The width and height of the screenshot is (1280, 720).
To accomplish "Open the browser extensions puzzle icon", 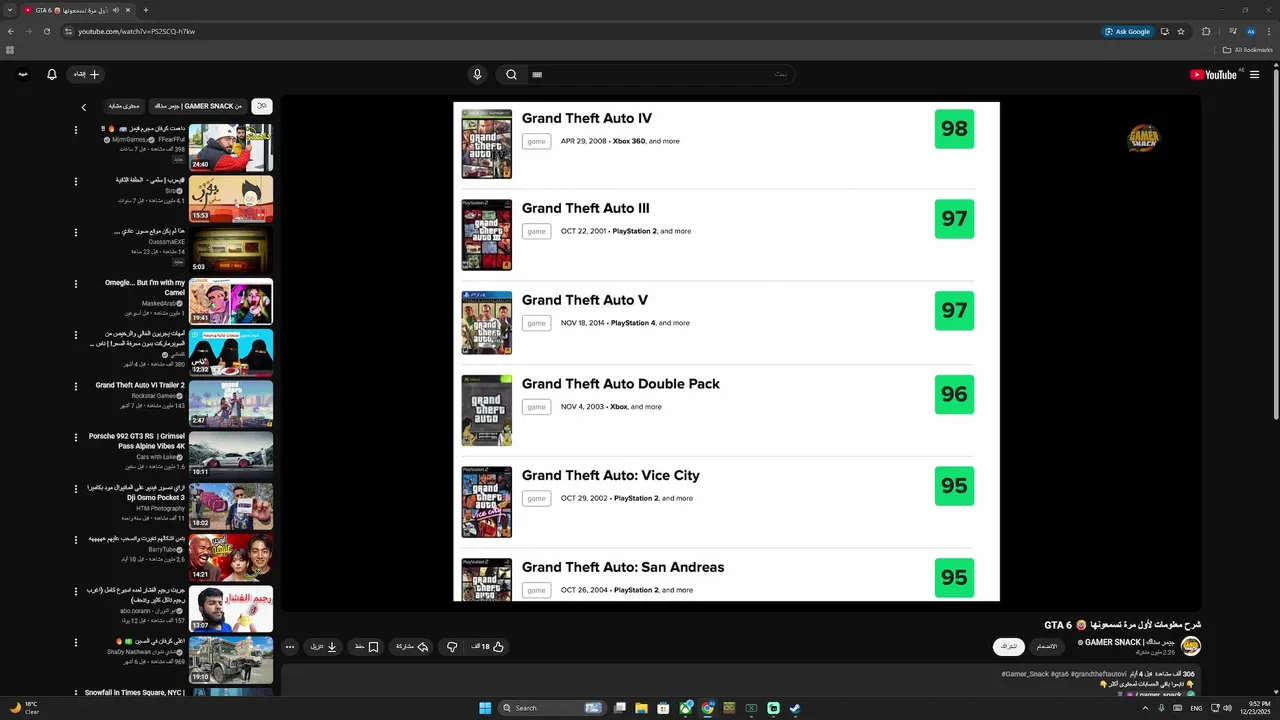I will click(x=1206, y=31).
